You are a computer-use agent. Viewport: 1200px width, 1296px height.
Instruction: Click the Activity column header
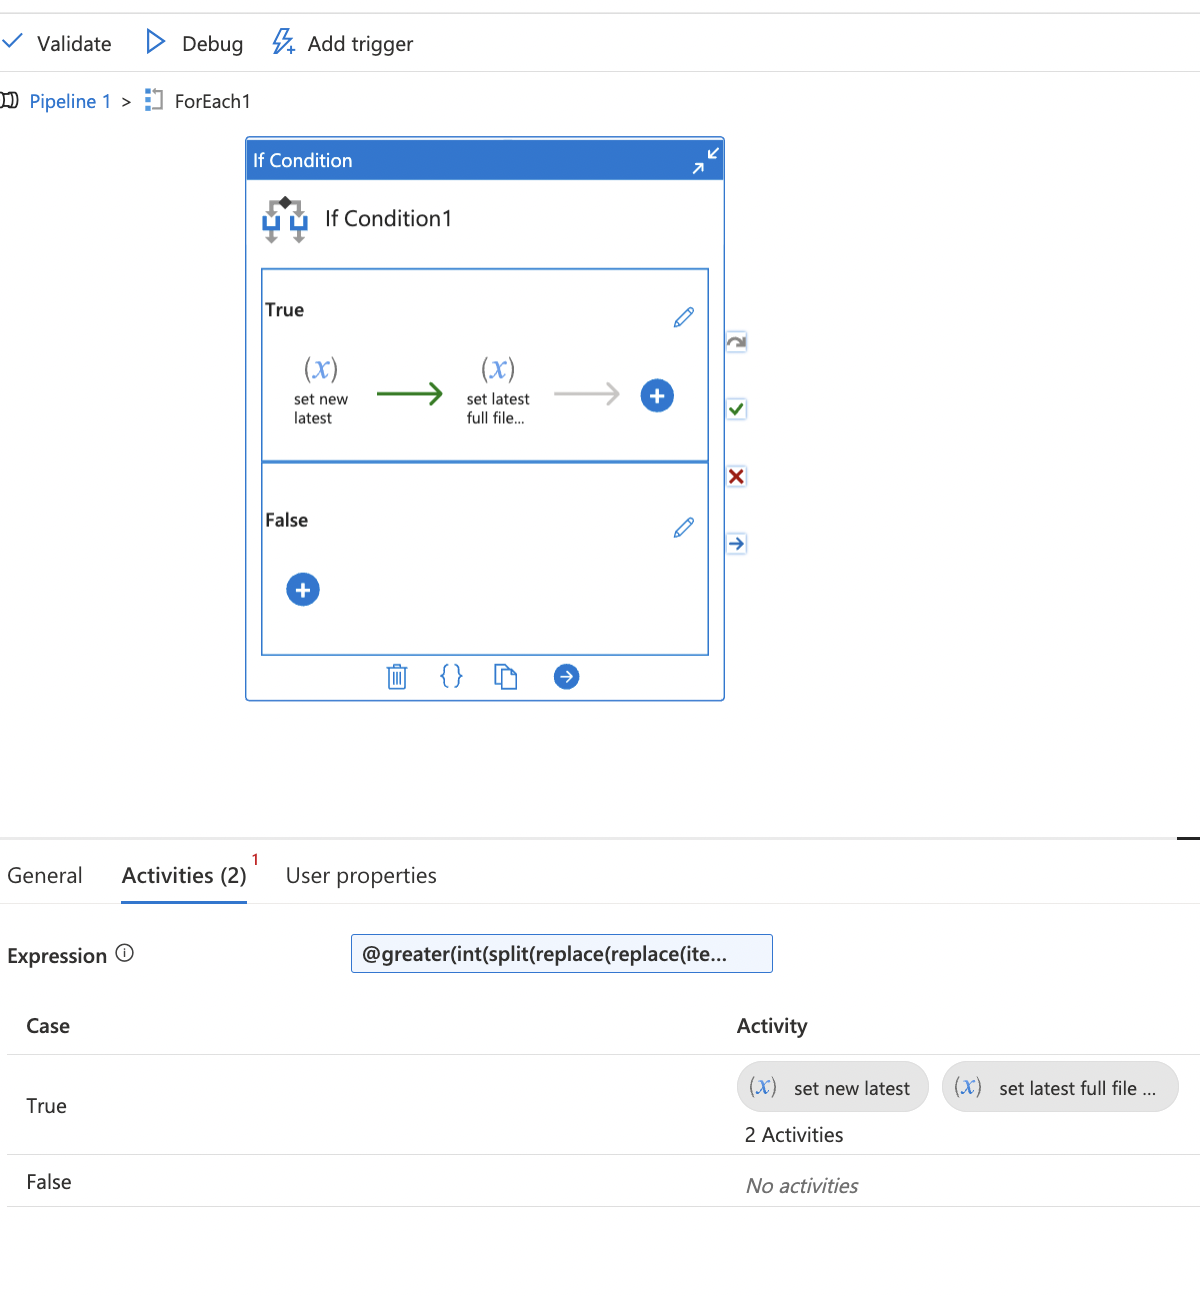pos(772,1026)
